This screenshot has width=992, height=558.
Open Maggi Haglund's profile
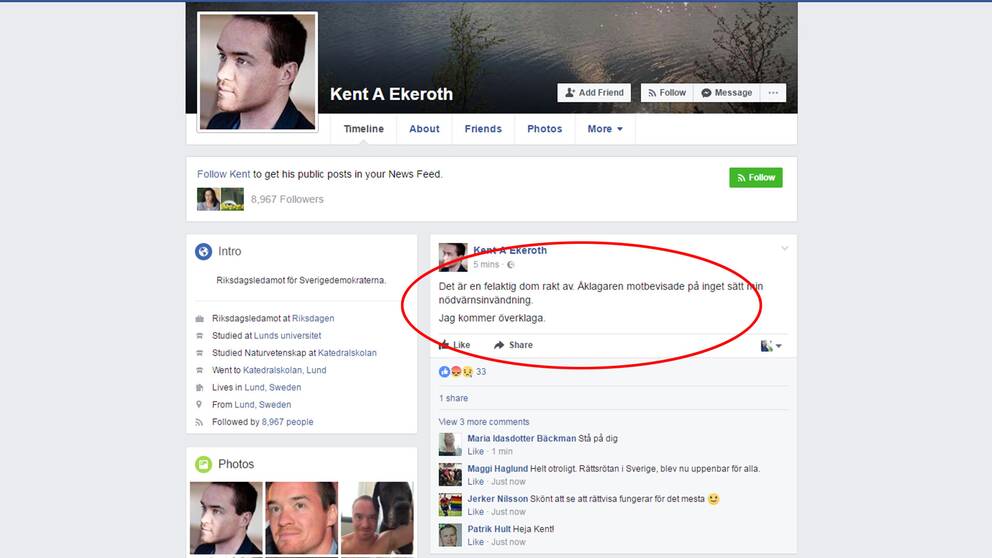497,469
